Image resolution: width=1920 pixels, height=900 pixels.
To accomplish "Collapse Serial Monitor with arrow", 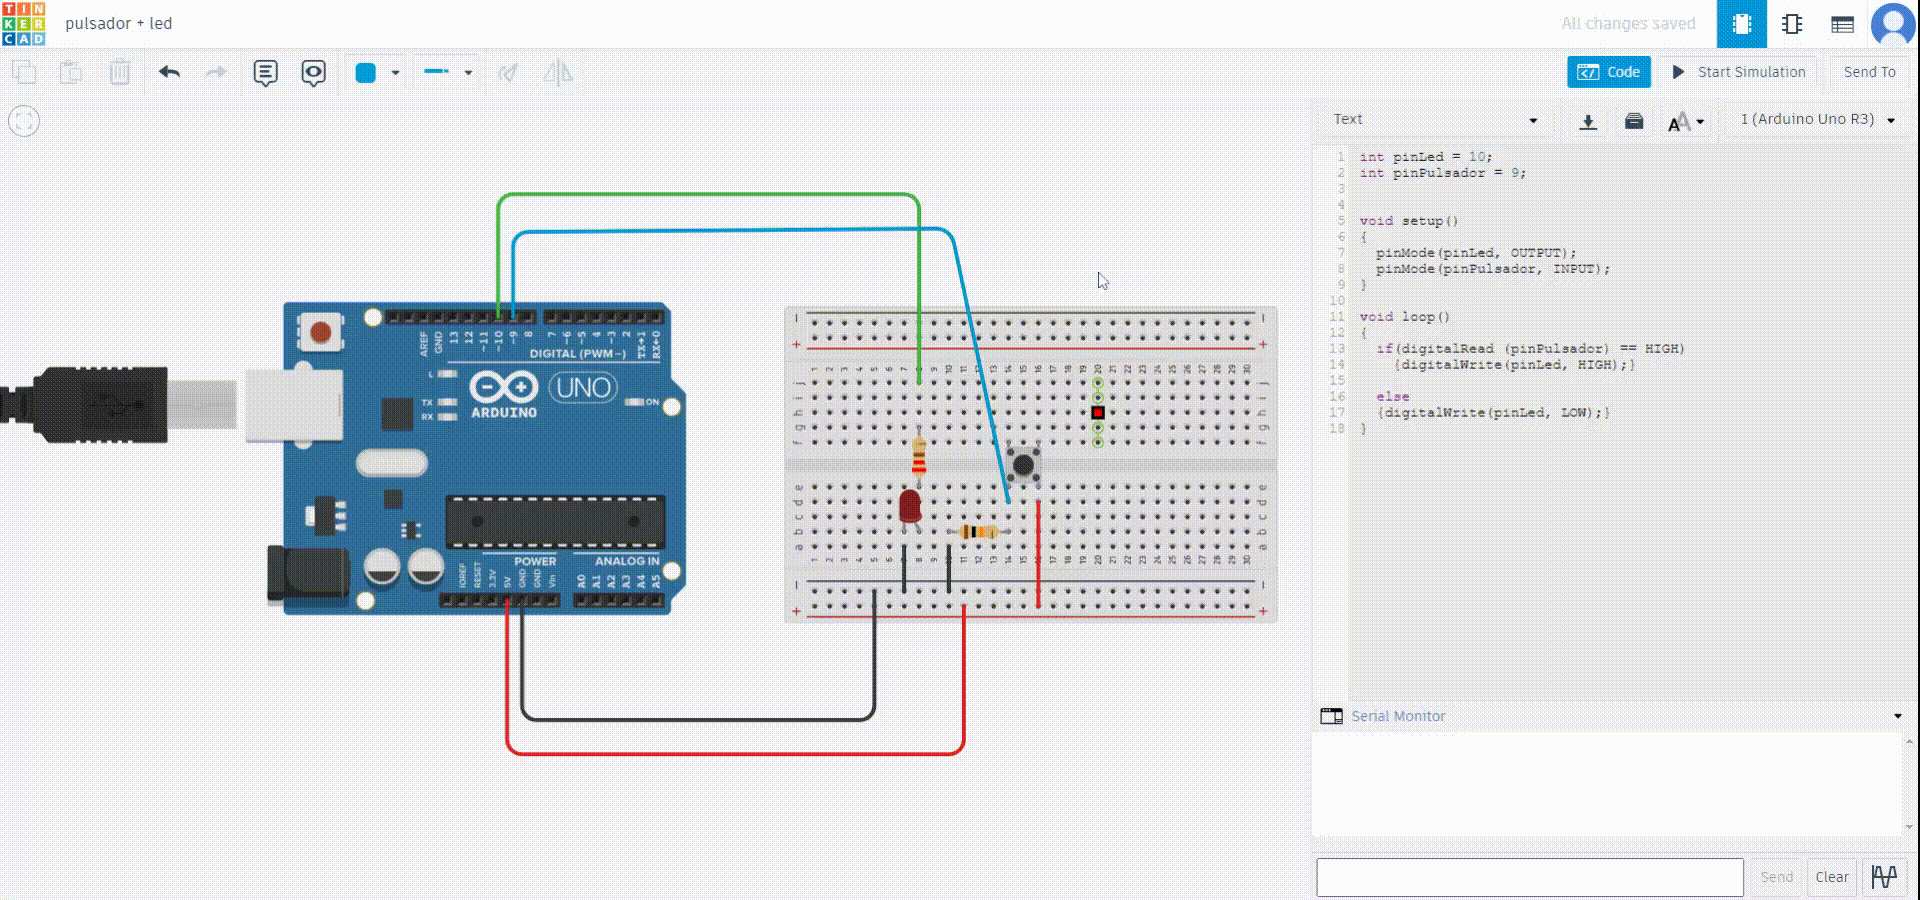I will point(1898,716).
